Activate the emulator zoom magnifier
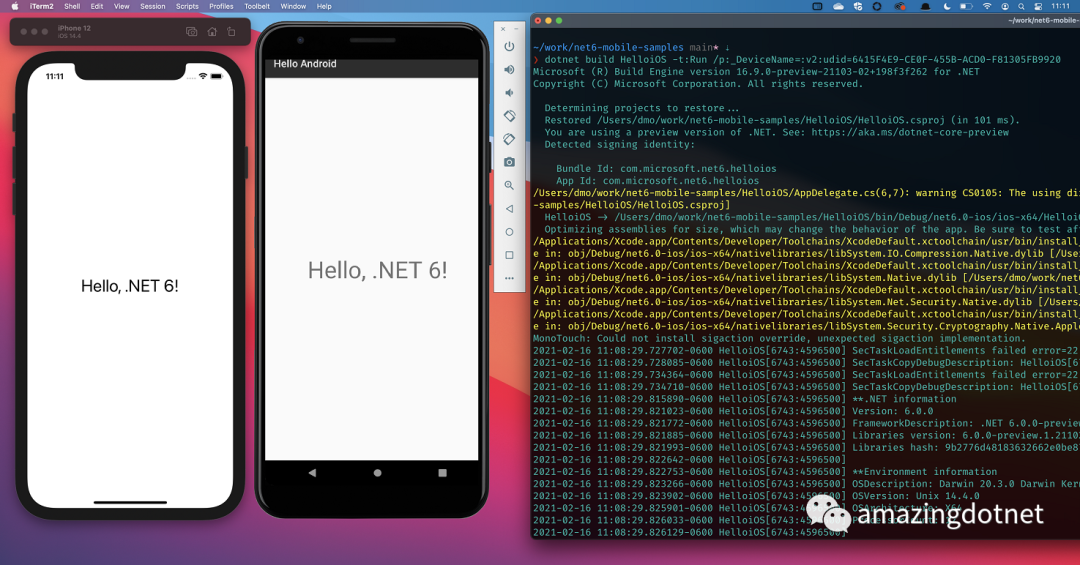 tap(509, 185)
